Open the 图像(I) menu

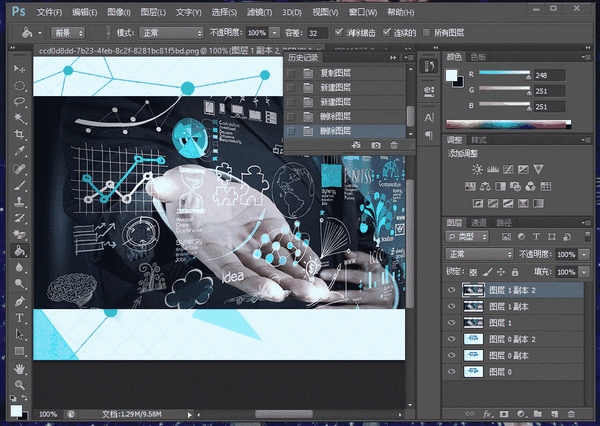tap(119, 12)
